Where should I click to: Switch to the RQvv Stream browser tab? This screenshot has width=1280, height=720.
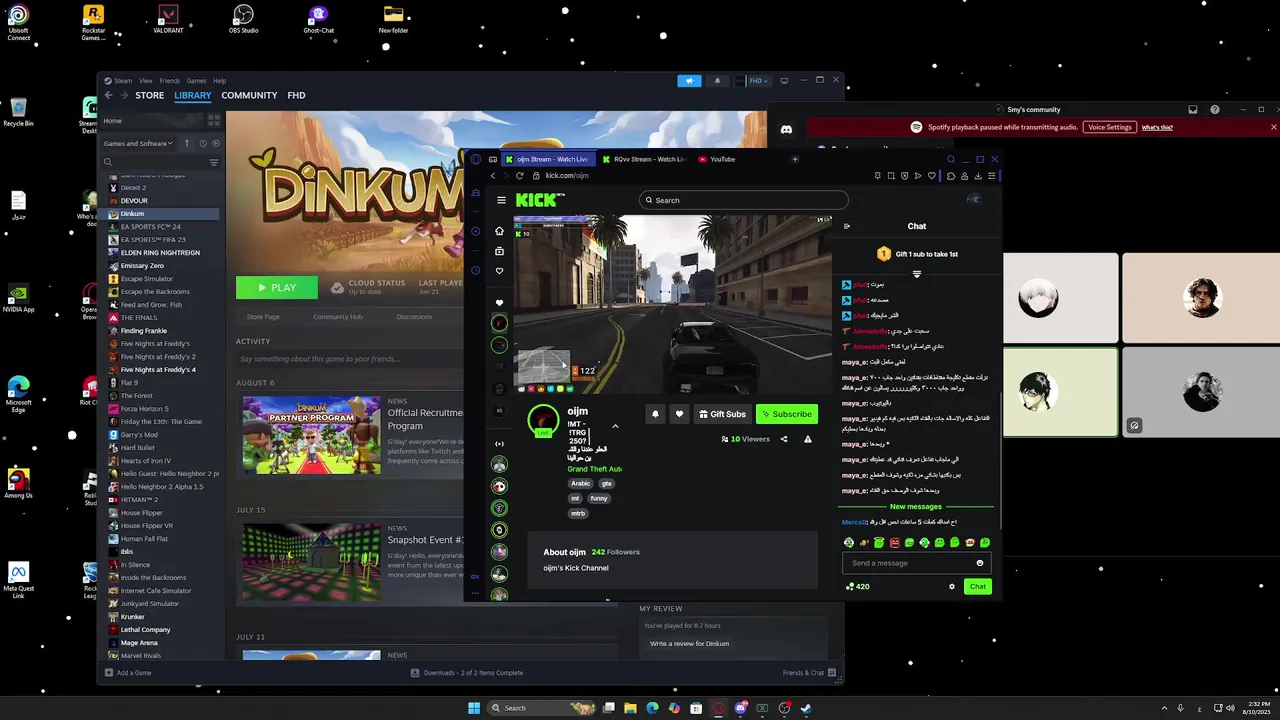(644, 159)
